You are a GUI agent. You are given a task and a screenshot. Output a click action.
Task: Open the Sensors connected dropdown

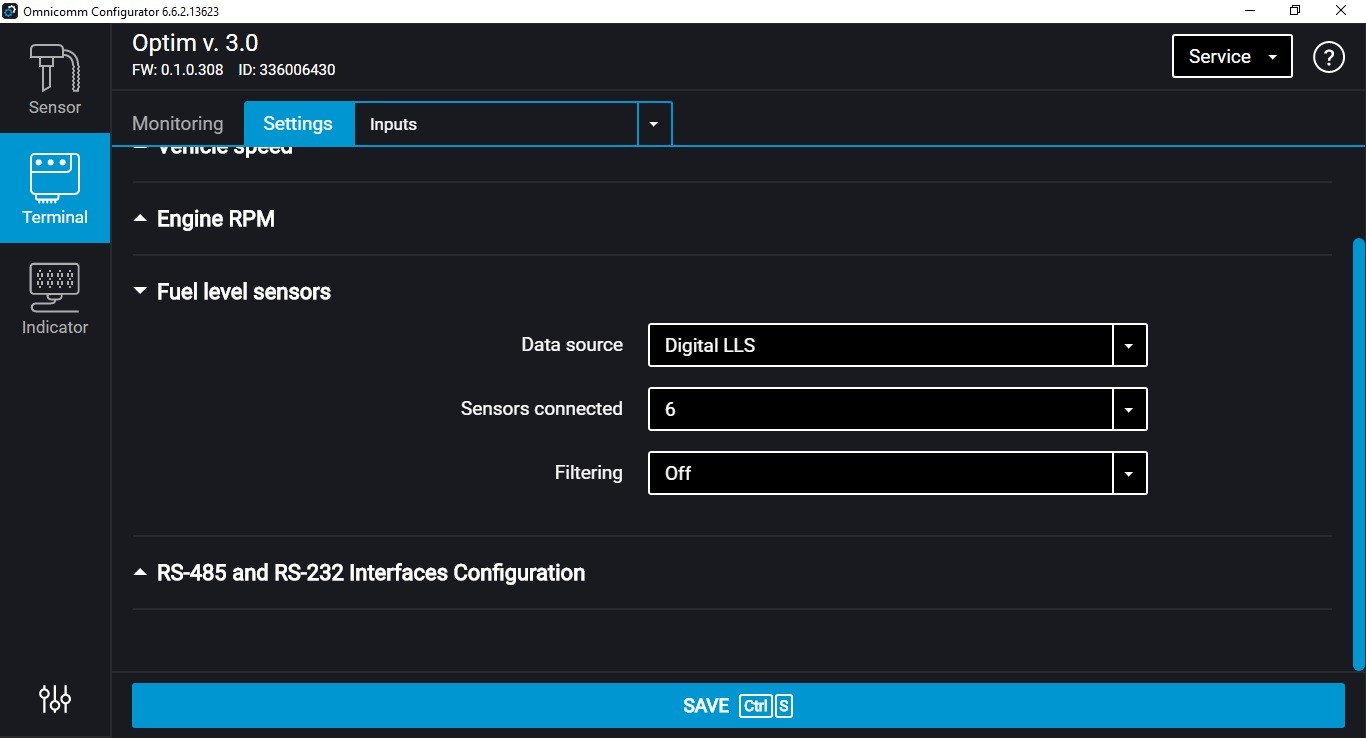tap(1128, 409)
